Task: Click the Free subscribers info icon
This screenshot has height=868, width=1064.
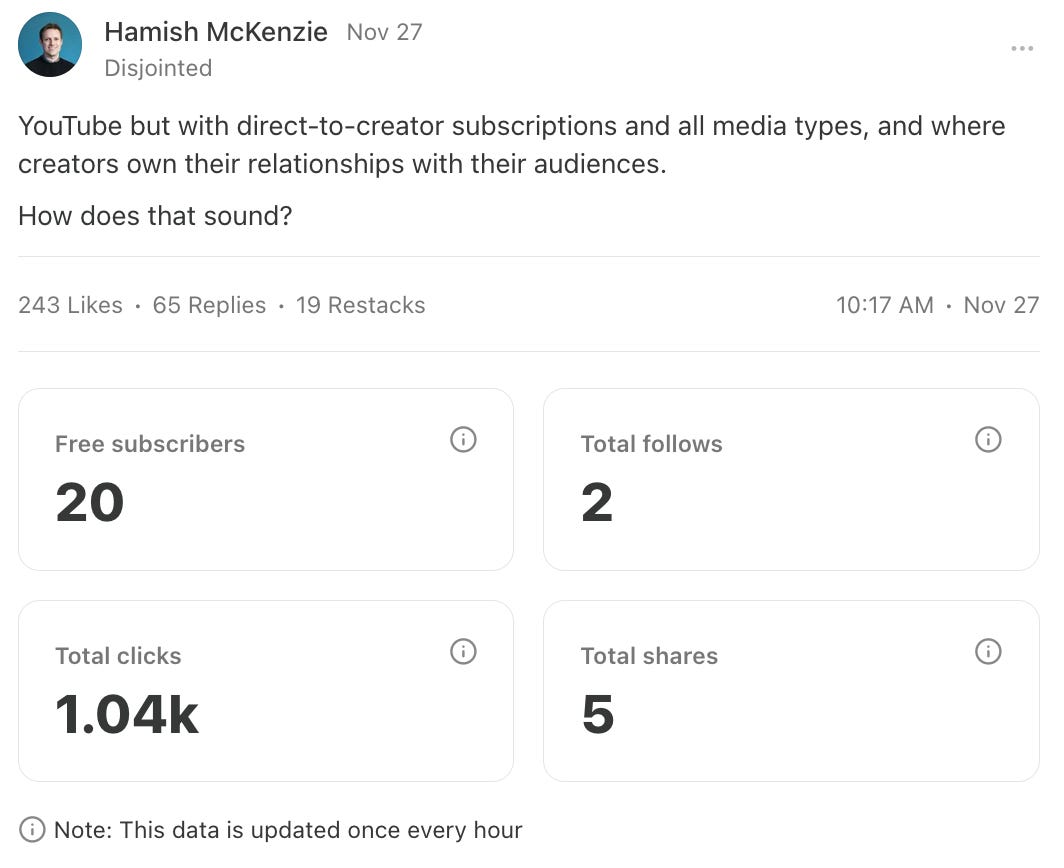Action: point(463,440)
